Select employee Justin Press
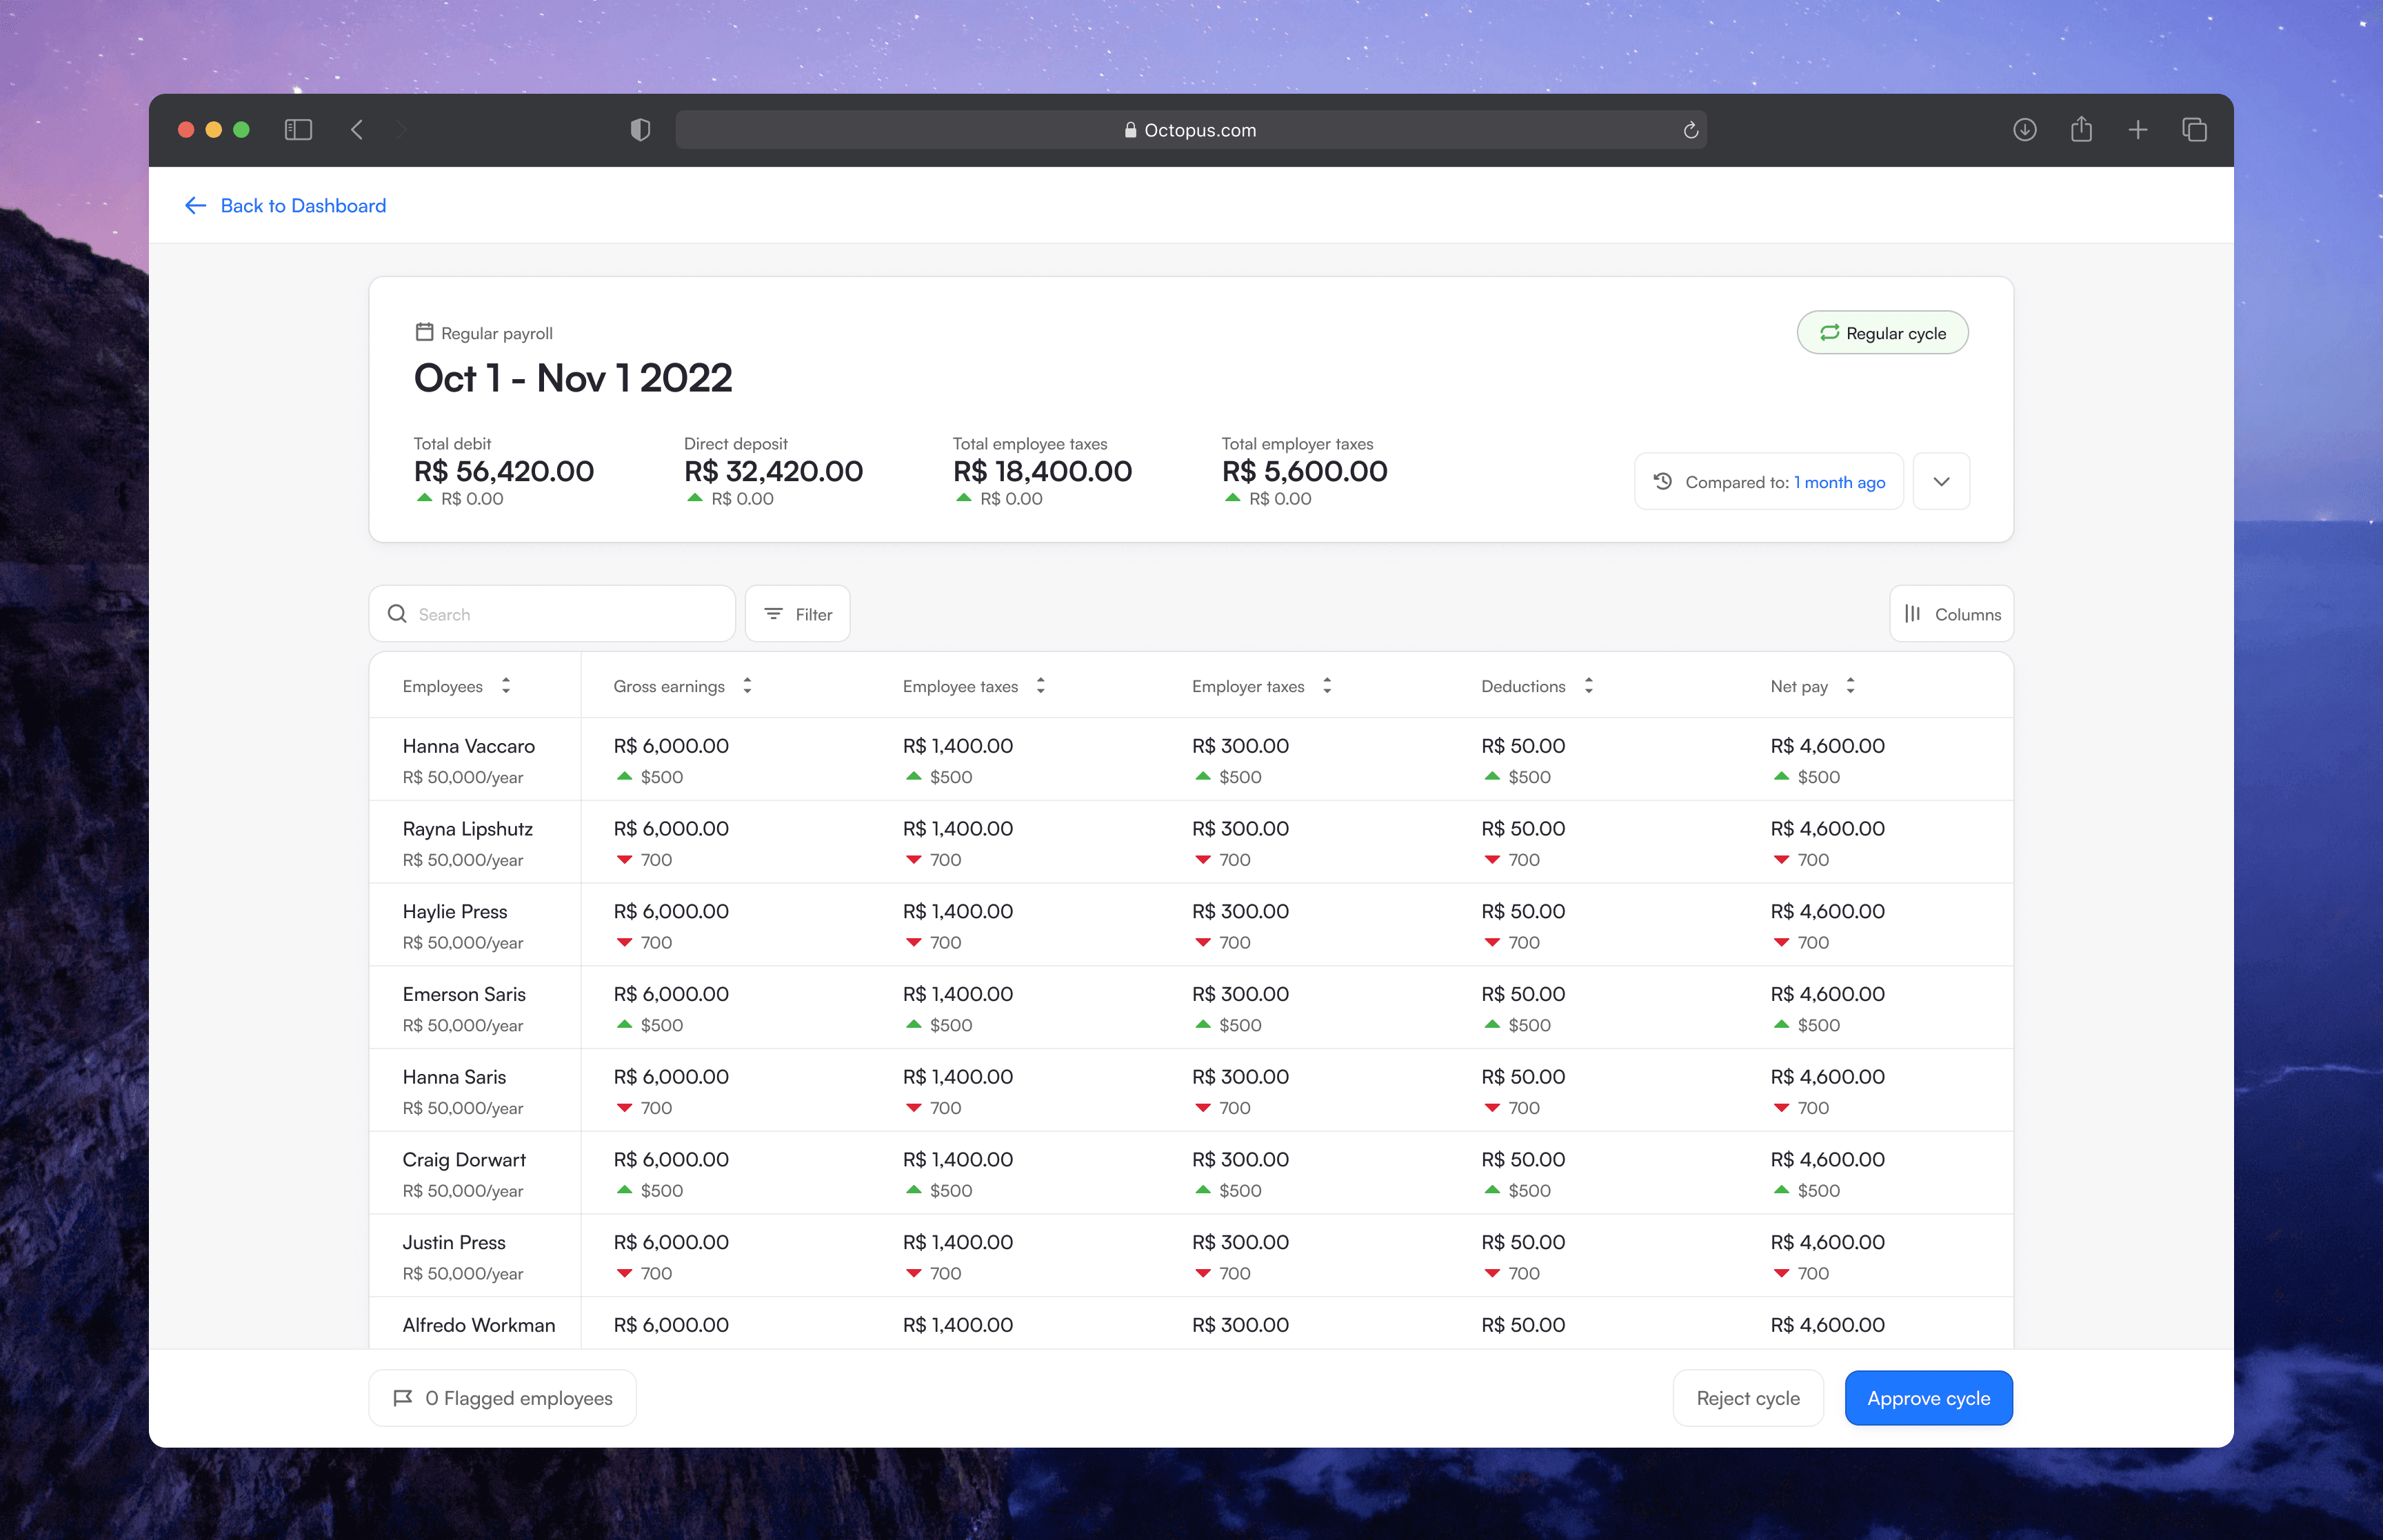 454,1243
